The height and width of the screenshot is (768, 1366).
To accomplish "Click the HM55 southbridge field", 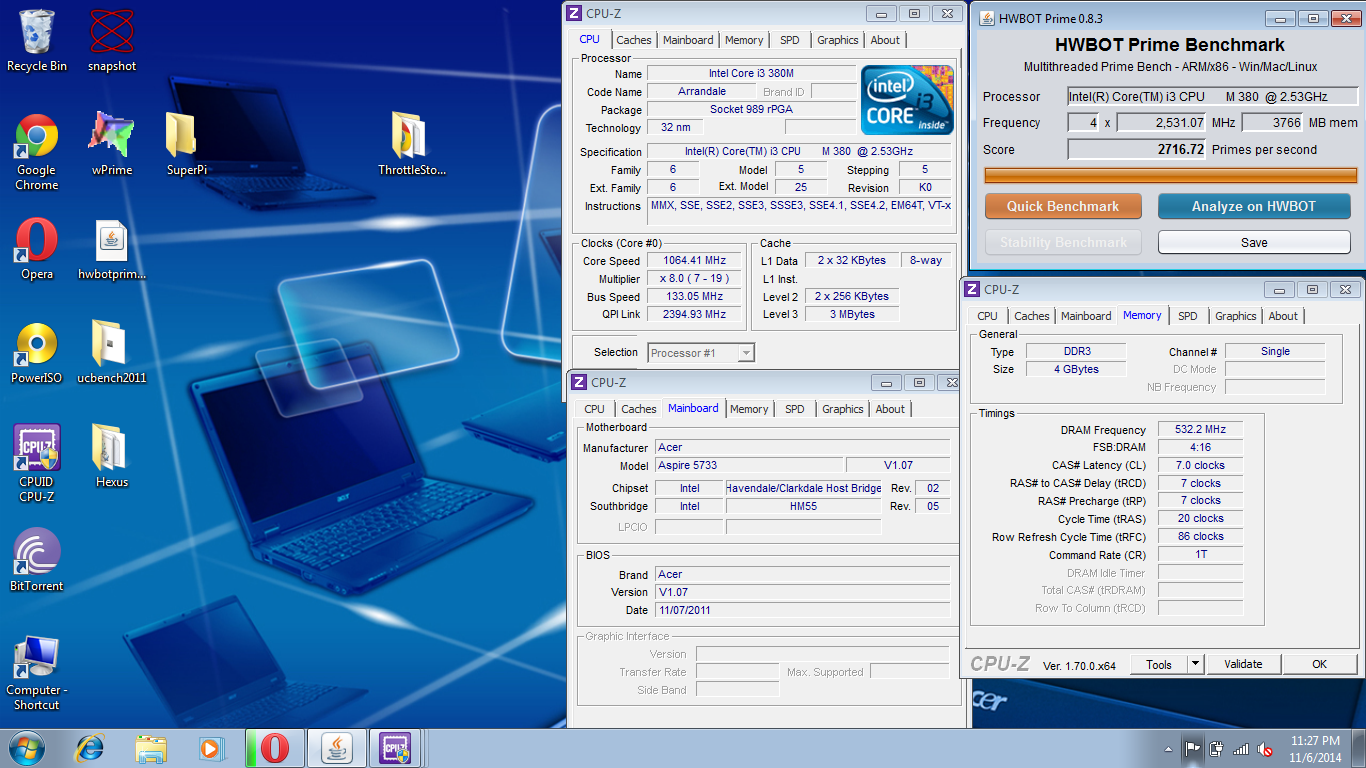I will pos(804,507).
